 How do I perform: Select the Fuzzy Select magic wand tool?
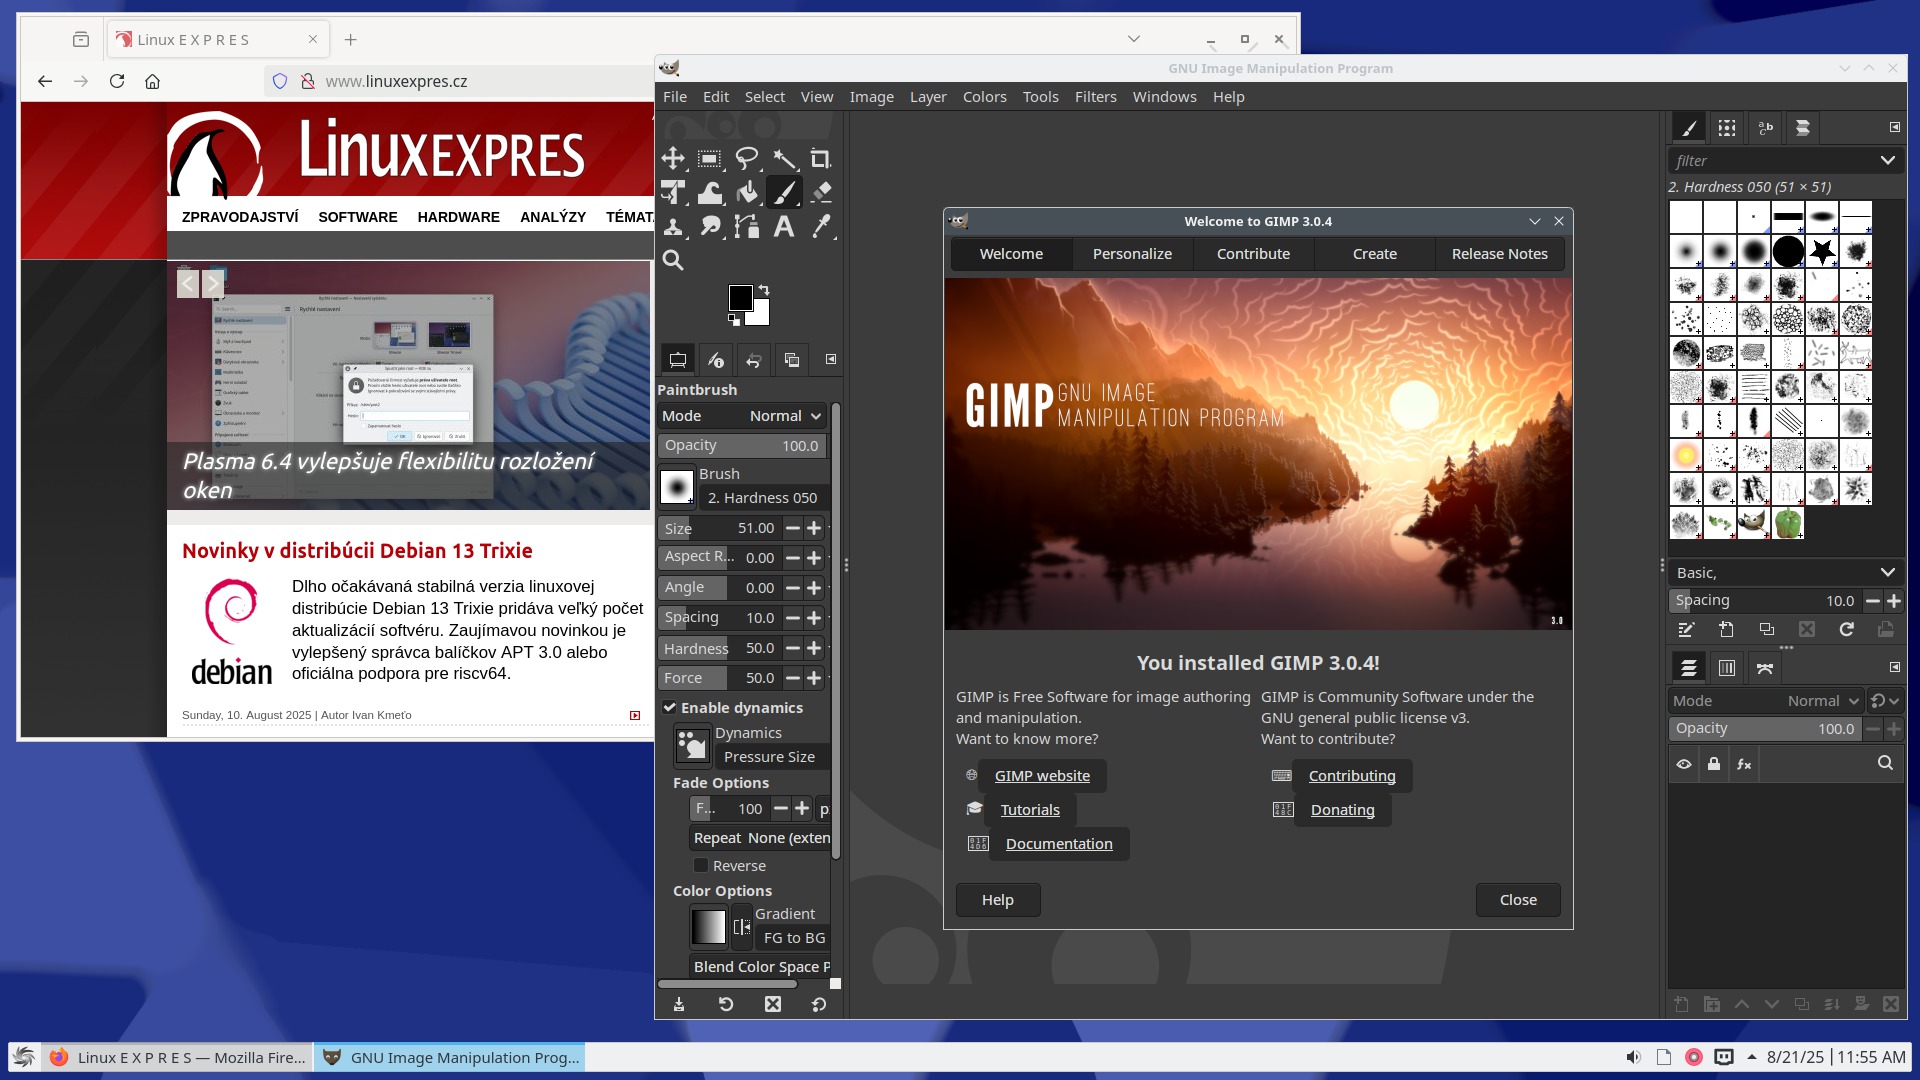[784, 159]
